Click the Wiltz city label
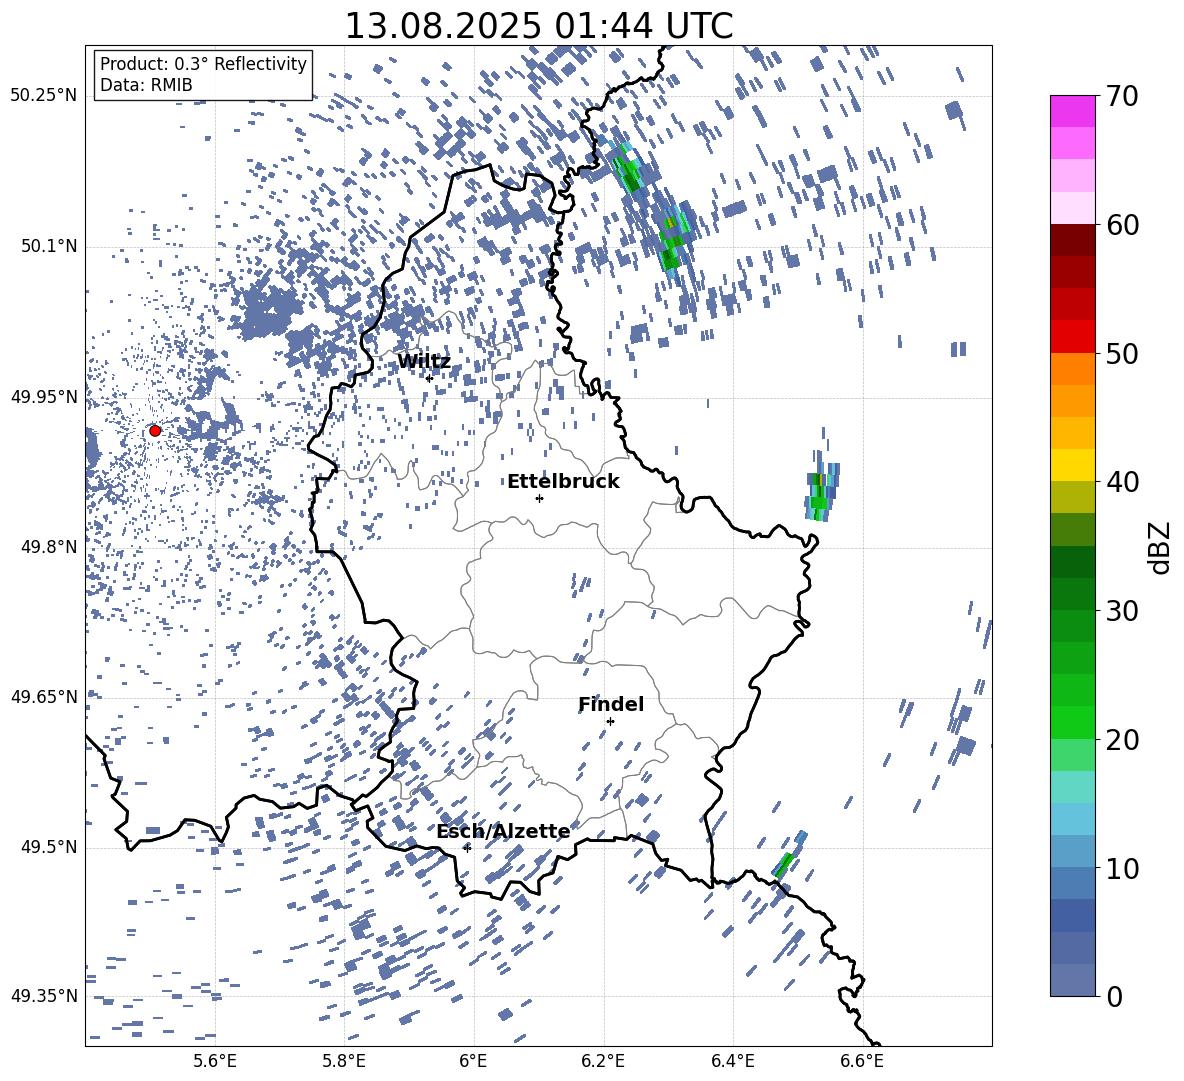 (424, 362)
